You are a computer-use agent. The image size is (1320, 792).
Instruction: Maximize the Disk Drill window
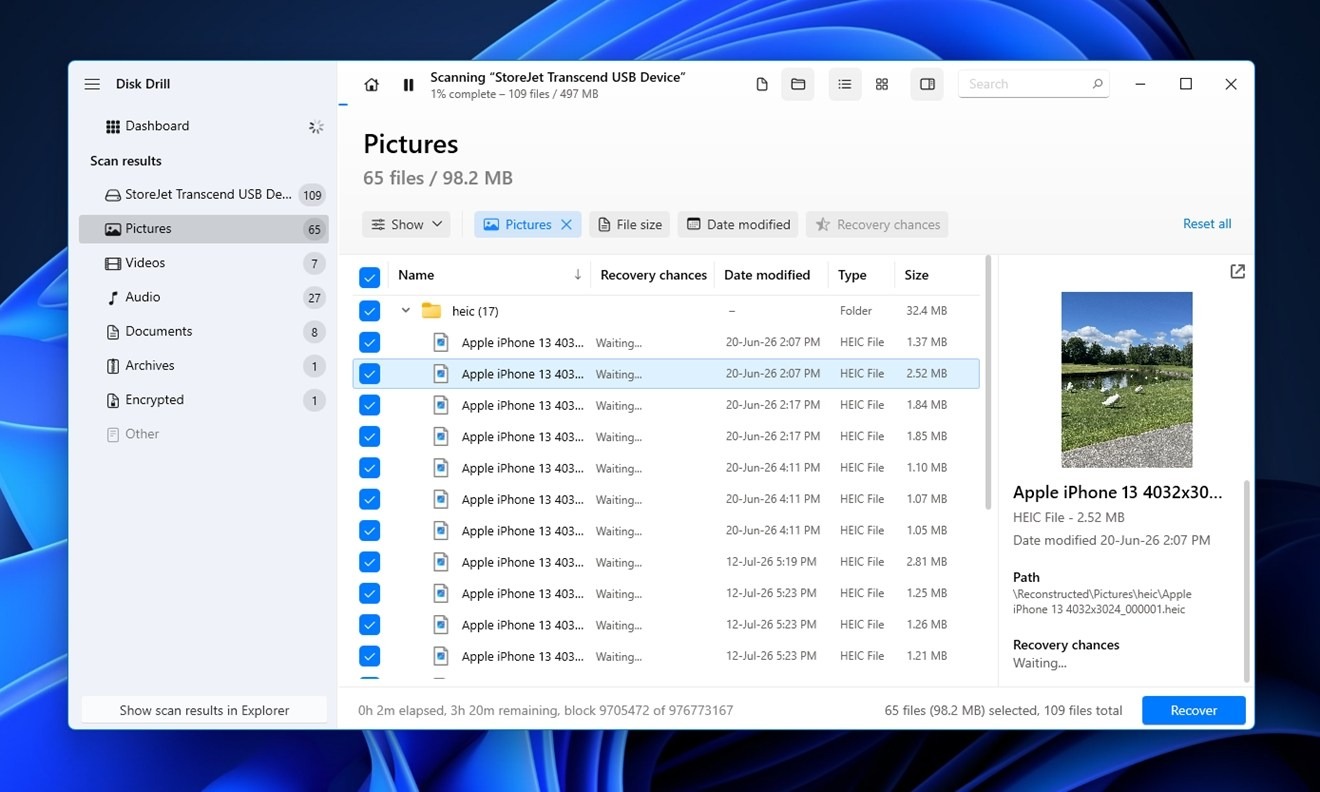click(x=1186, y=85)
